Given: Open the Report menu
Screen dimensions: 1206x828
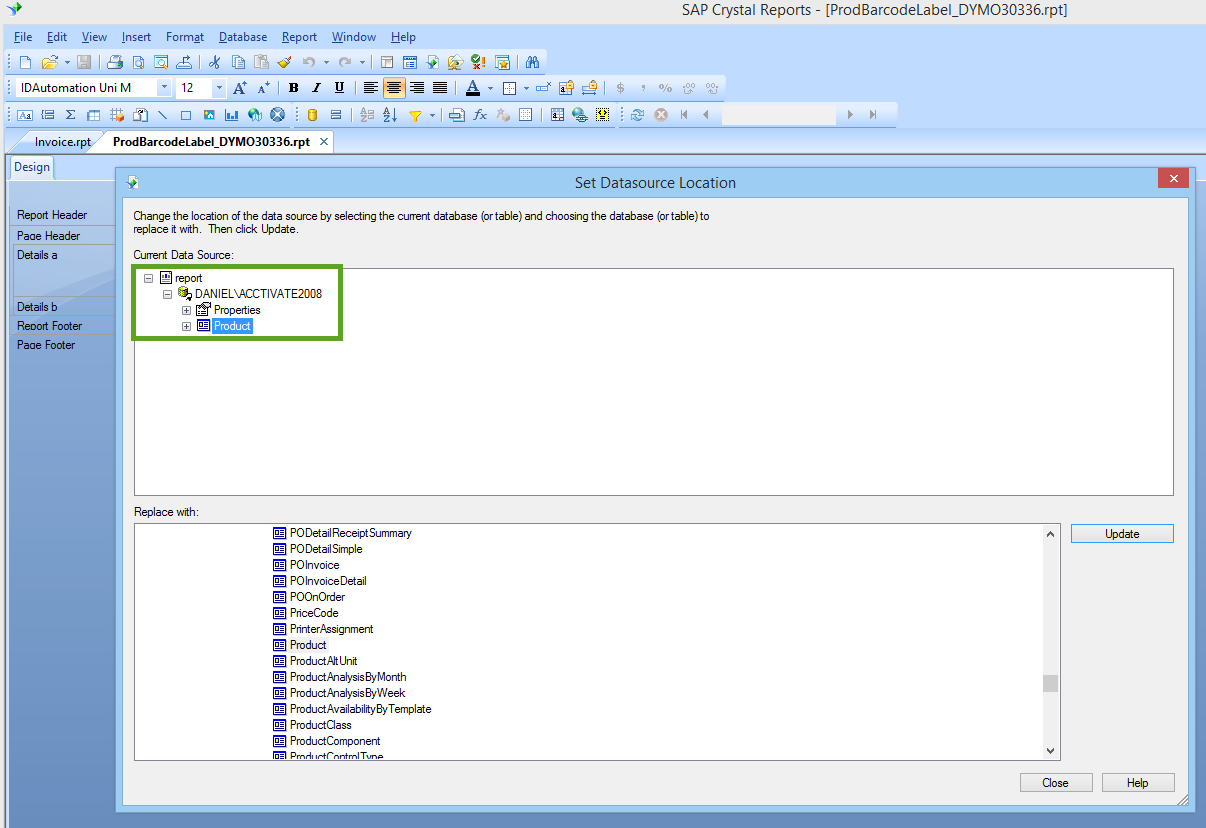Looking at the screenshot, I should click(299, 37).
